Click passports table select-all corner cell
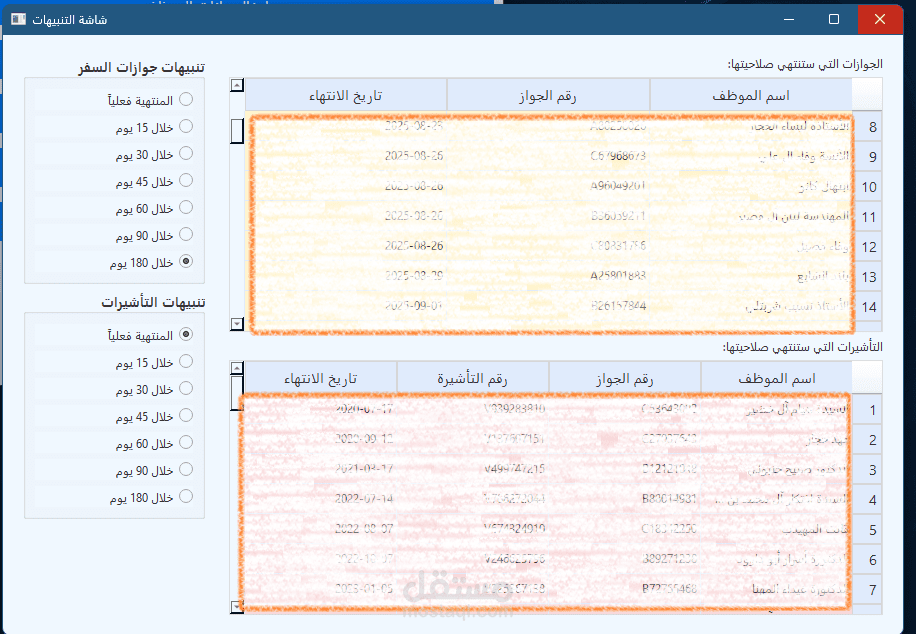This screenshot has width=916, height=634. click(x=868, y=95)
